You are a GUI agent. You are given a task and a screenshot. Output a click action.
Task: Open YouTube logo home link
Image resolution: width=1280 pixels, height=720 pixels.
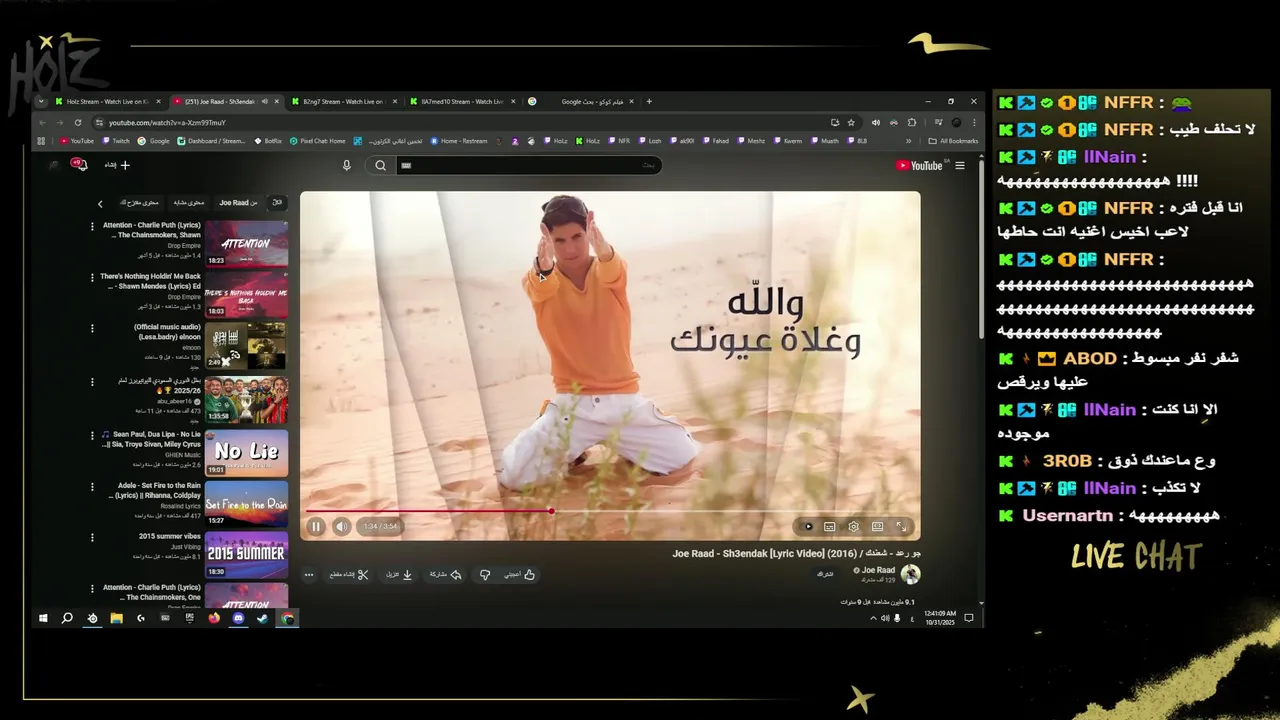[919, 166]
